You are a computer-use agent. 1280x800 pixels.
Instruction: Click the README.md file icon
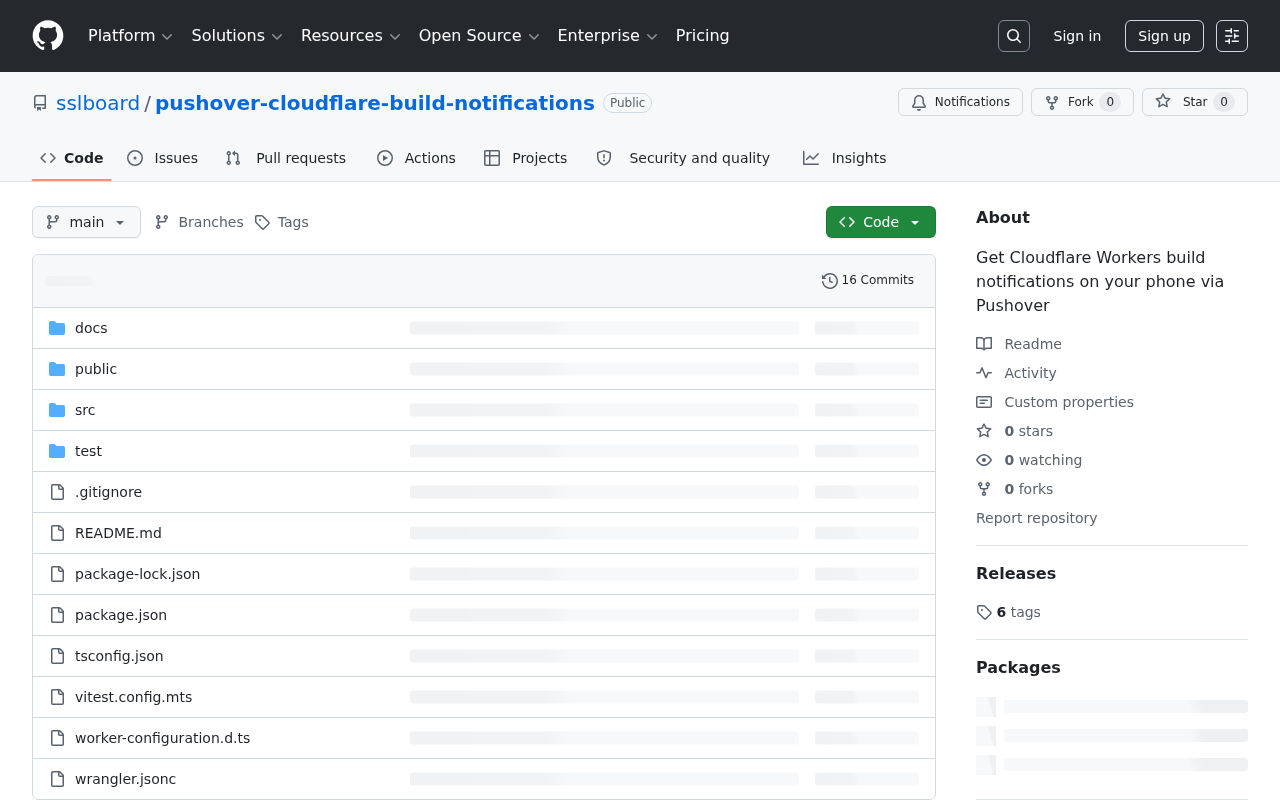pos(57,533)
